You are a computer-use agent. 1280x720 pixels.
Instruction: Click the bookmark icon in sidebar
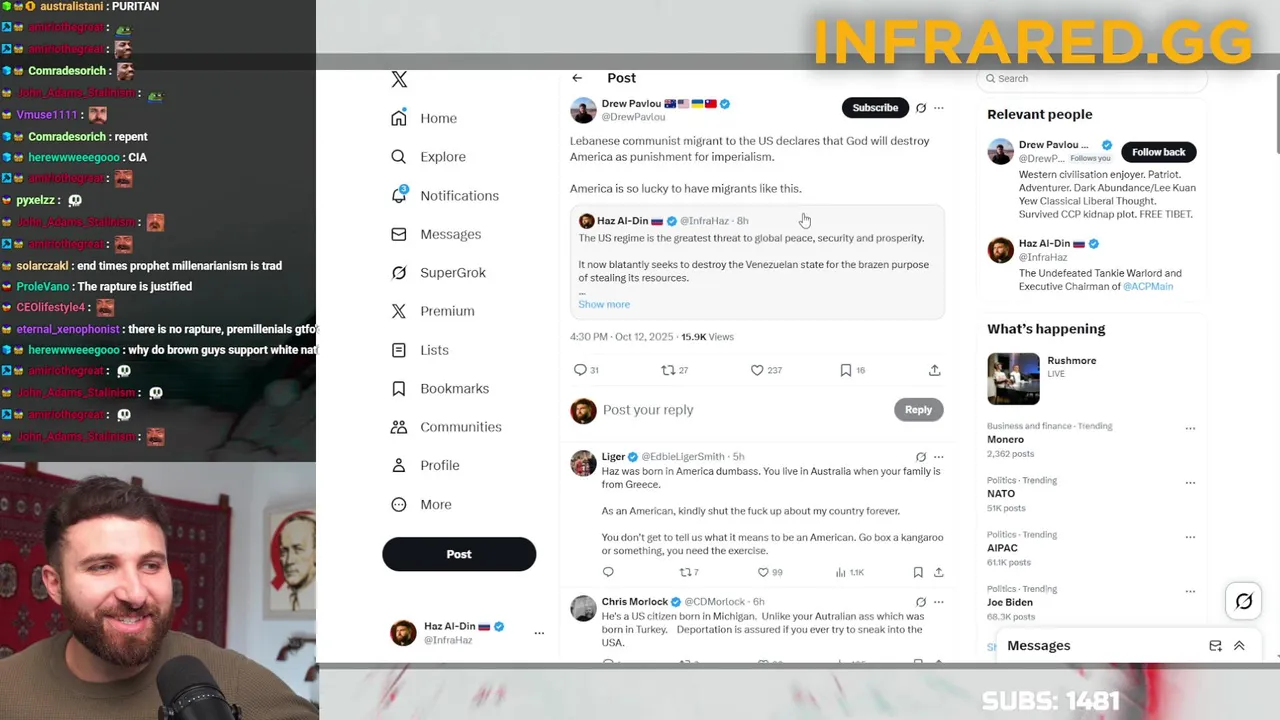click(399, 388)
